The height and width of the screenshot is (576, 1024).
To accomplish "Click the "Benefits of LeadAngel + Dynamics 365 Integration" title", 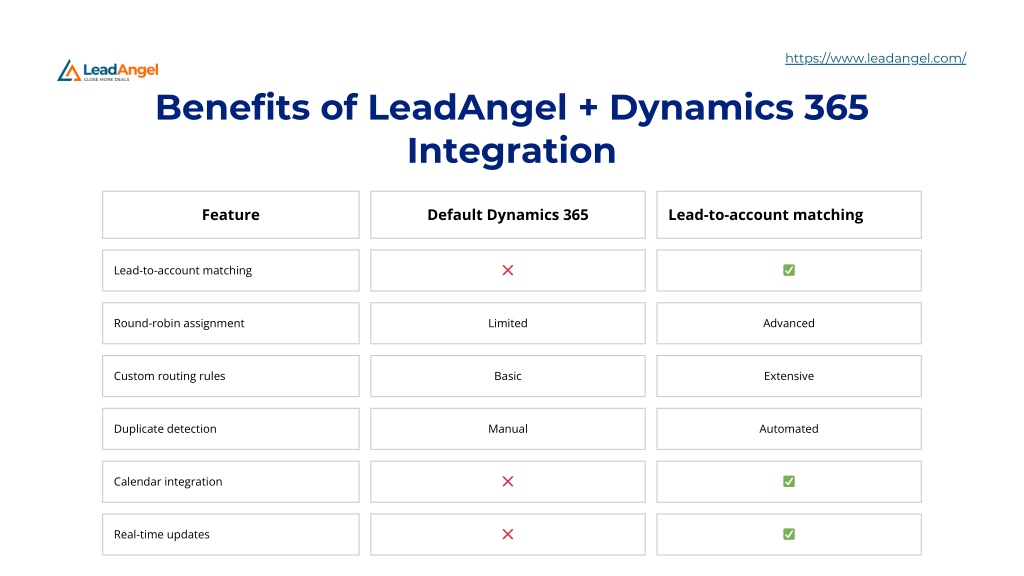I will (x=512, y=129).
